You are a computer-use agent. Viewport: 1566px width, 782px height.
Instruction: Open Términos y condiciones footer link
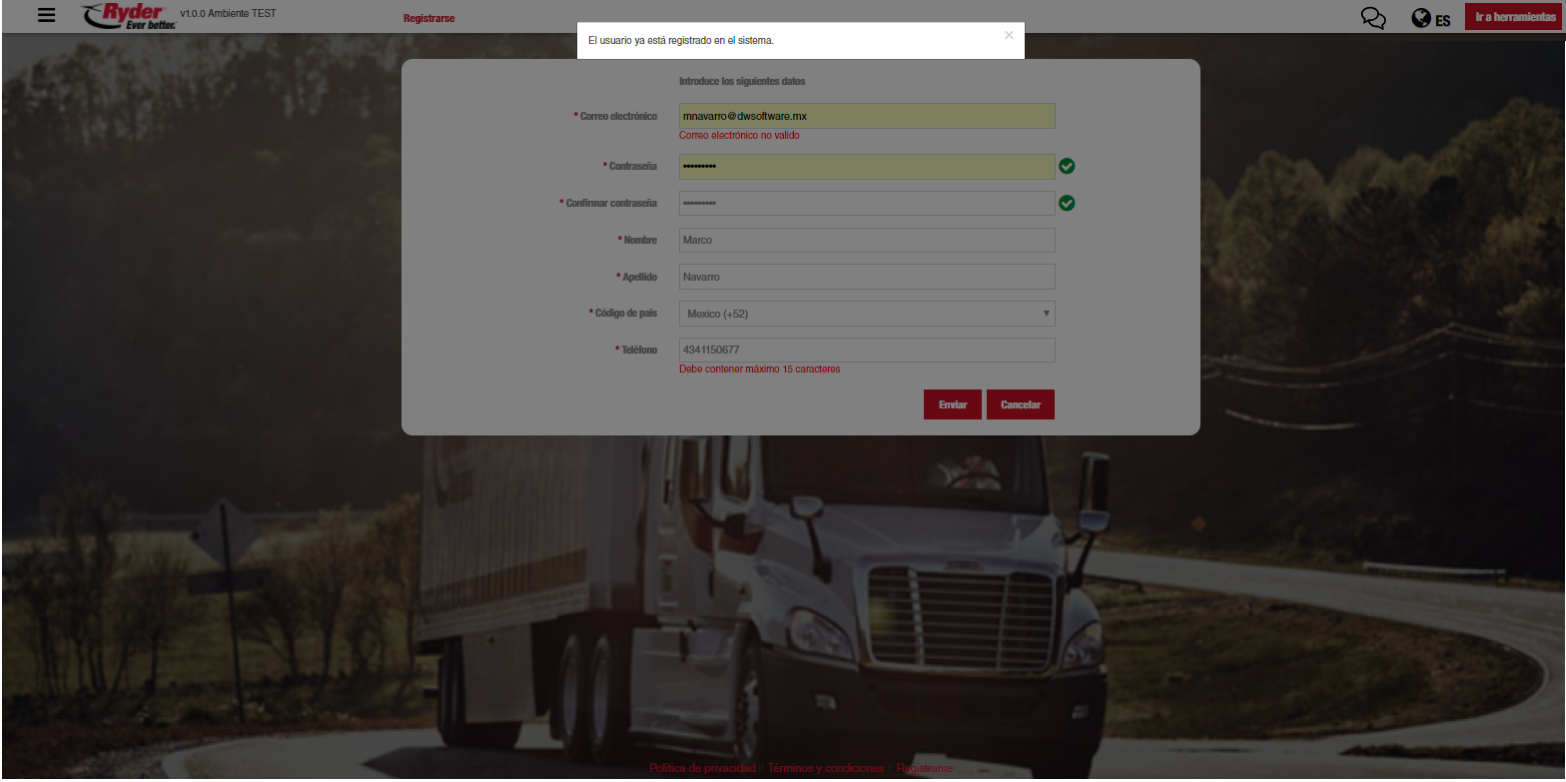coord(826,768)
